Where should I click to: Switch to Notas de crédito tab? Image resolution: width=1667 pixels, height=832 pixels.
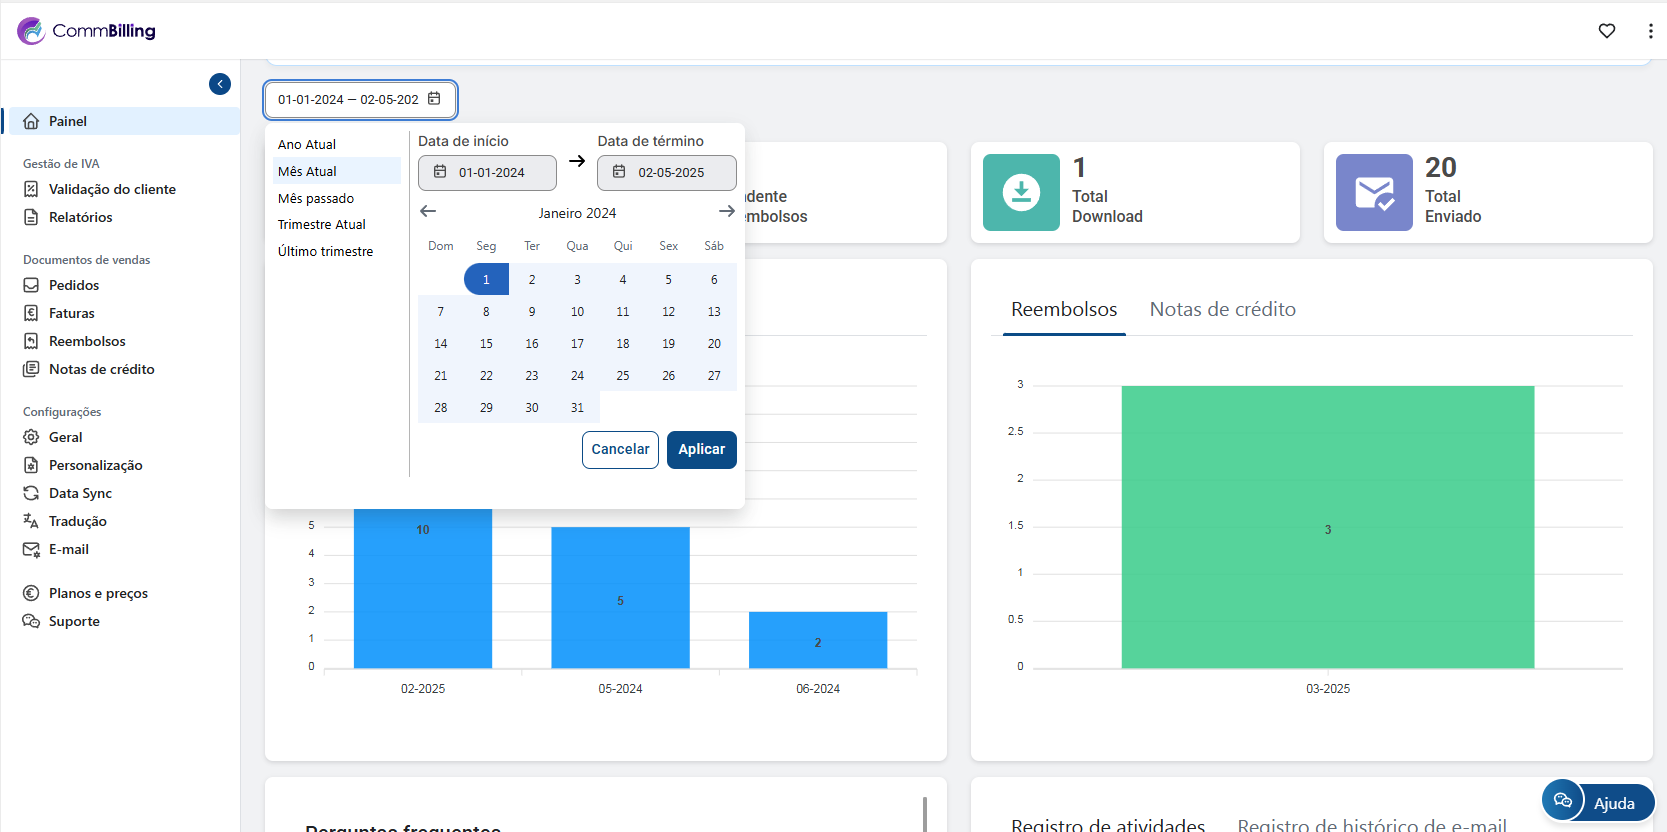pos(1222,310)
